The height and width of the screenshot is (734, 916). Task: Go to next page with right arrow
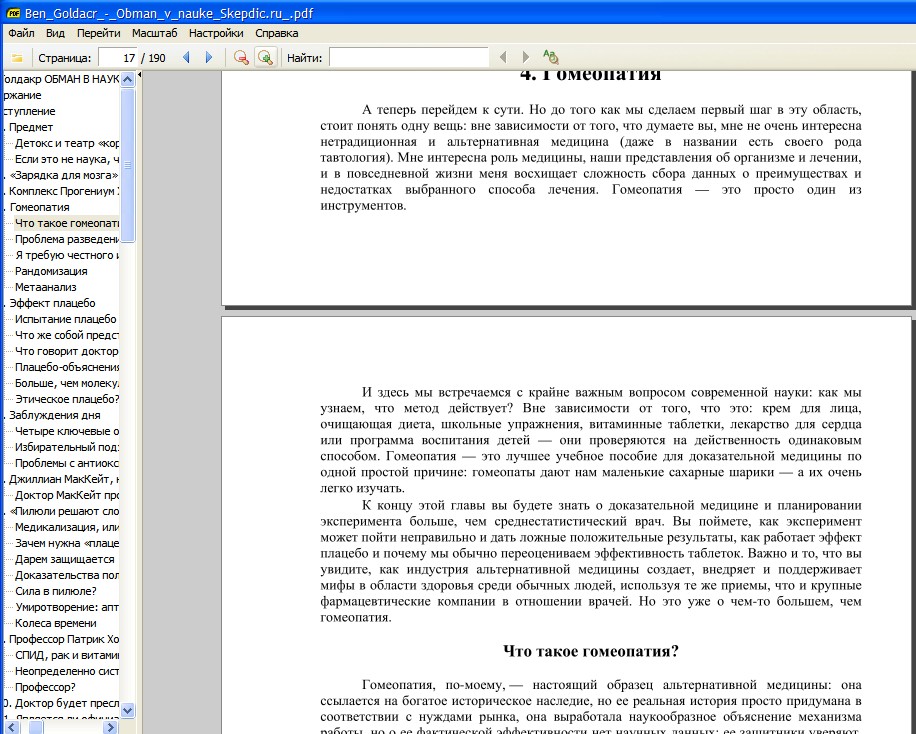pos(209,58)
